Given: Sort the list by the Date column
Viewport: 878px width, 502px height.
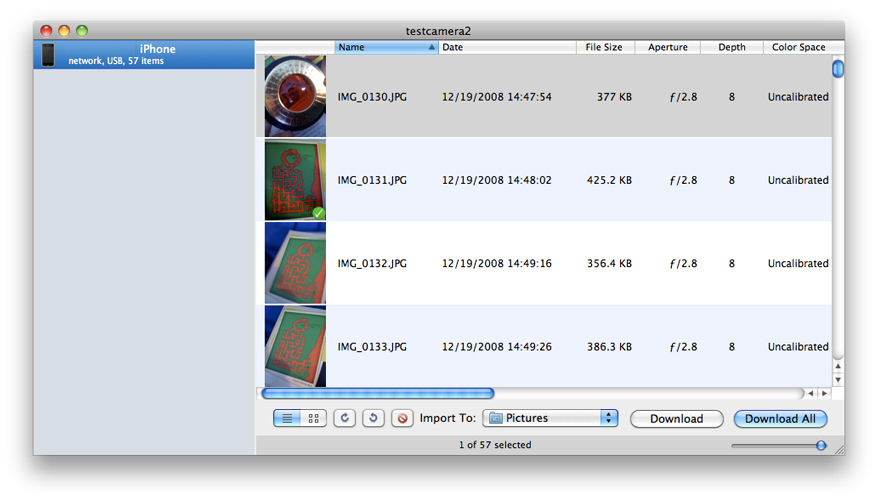Looking at the screenshot, I should (506, 47).
